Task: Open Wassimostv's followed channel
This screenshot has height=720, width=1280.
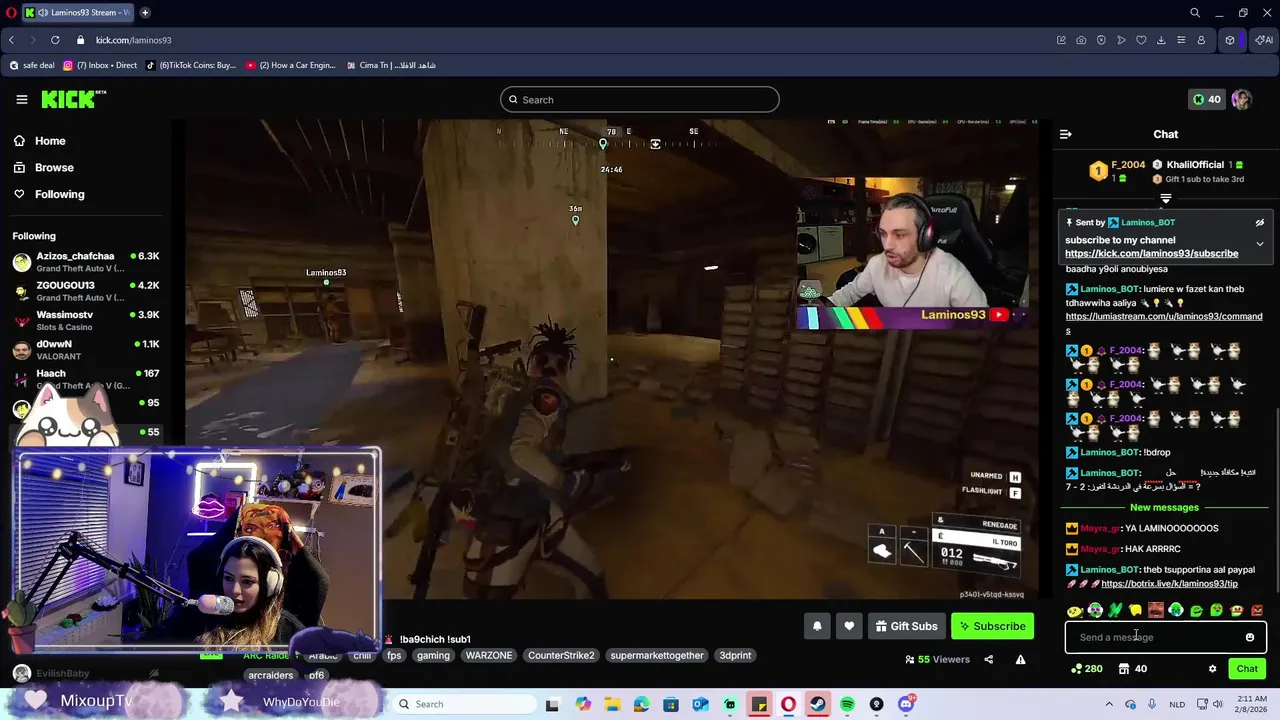Action: (x=86, y=320)
